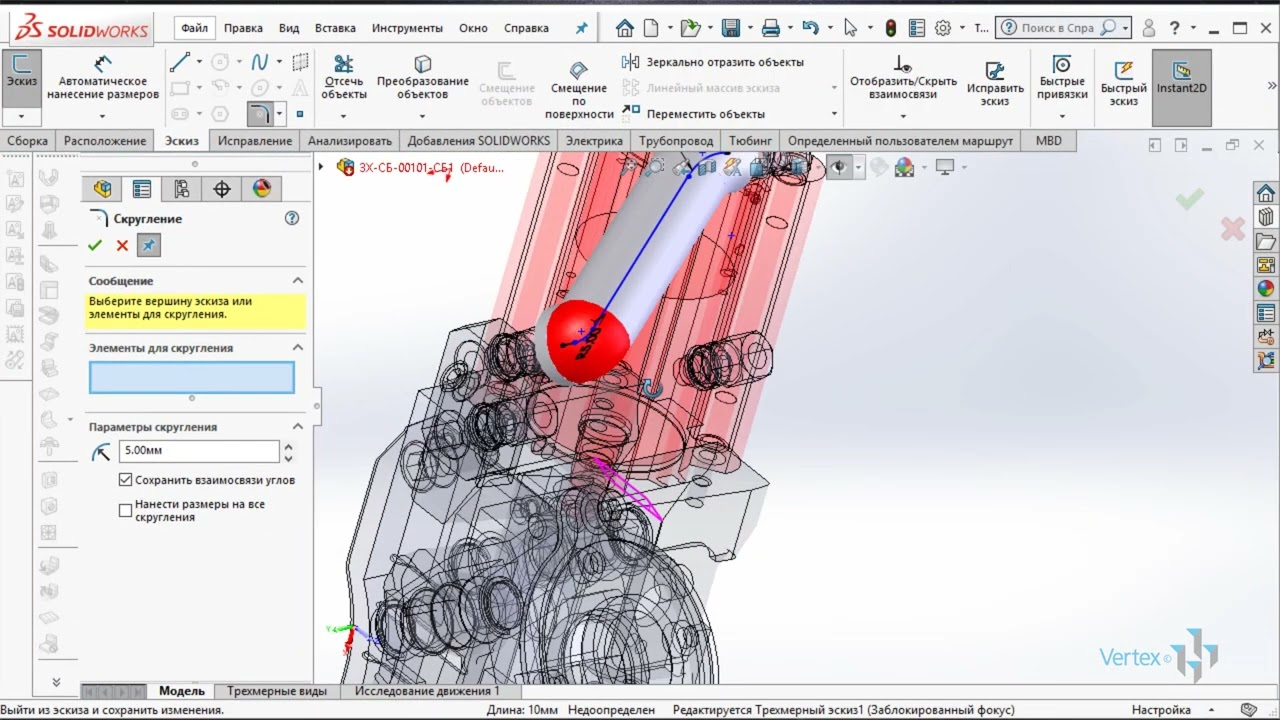The height and width of the screenshot is (720, 1280).
Task: Click the Элементы для скругления selection box
Action: click(x=192, y=377)
